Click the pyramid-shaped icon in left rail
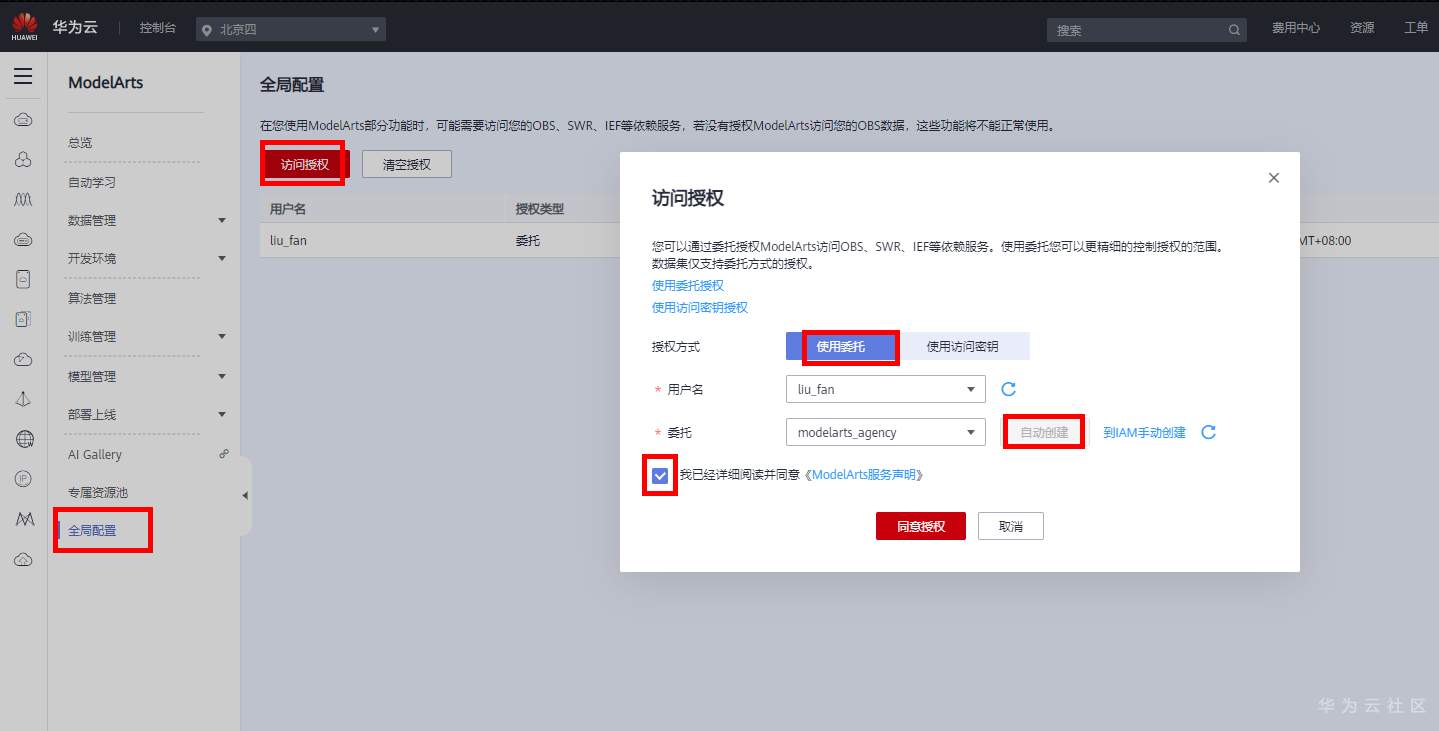Viewport: 1439px width, 731px height. coord(23,399)
